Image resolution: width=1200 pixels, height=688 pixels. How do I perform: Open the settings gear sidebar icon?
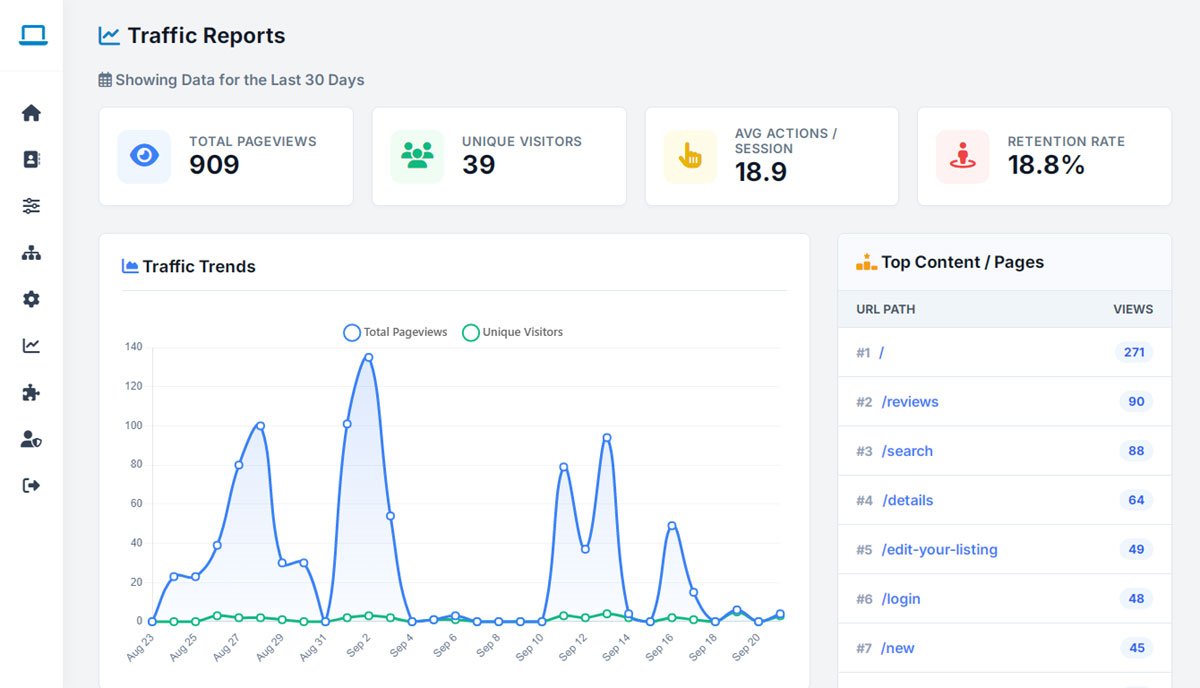(31, 299)
